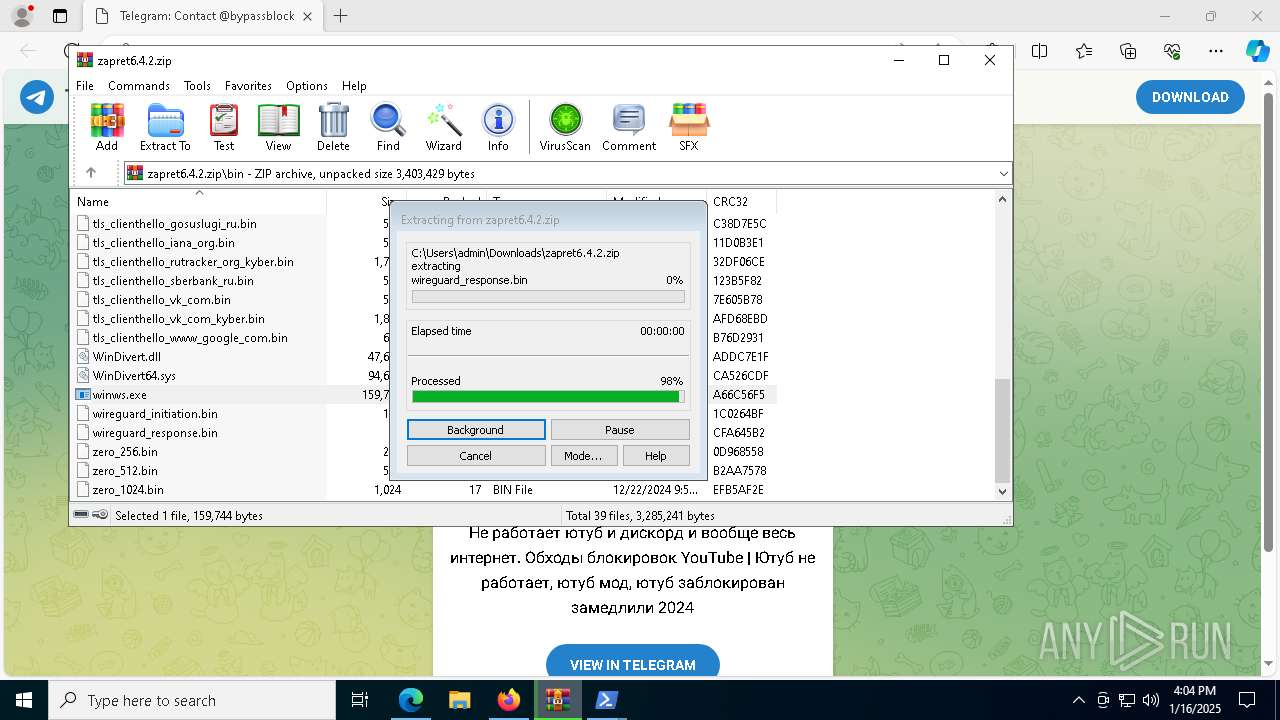This screenshot has height=720, width=1280.
Task: Run the VirusScan icon
Action: pyautogui.click(x=565, y=127)
